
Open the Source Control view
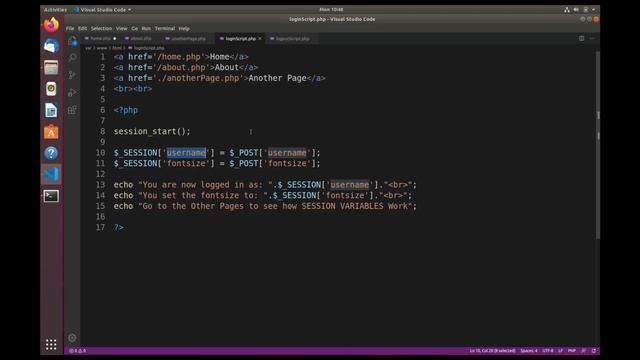tap(72, 75)
